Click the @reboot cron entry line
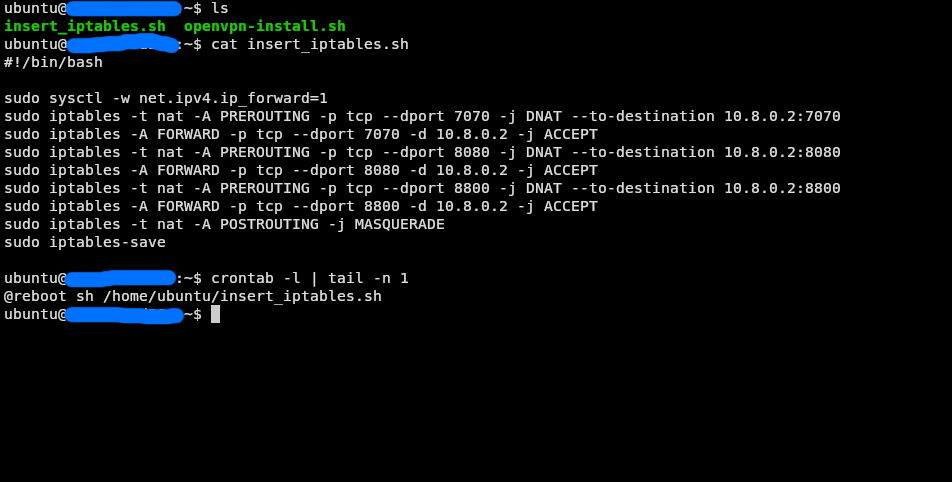Viewport: 952px width, 482px height. pos(192,296)
